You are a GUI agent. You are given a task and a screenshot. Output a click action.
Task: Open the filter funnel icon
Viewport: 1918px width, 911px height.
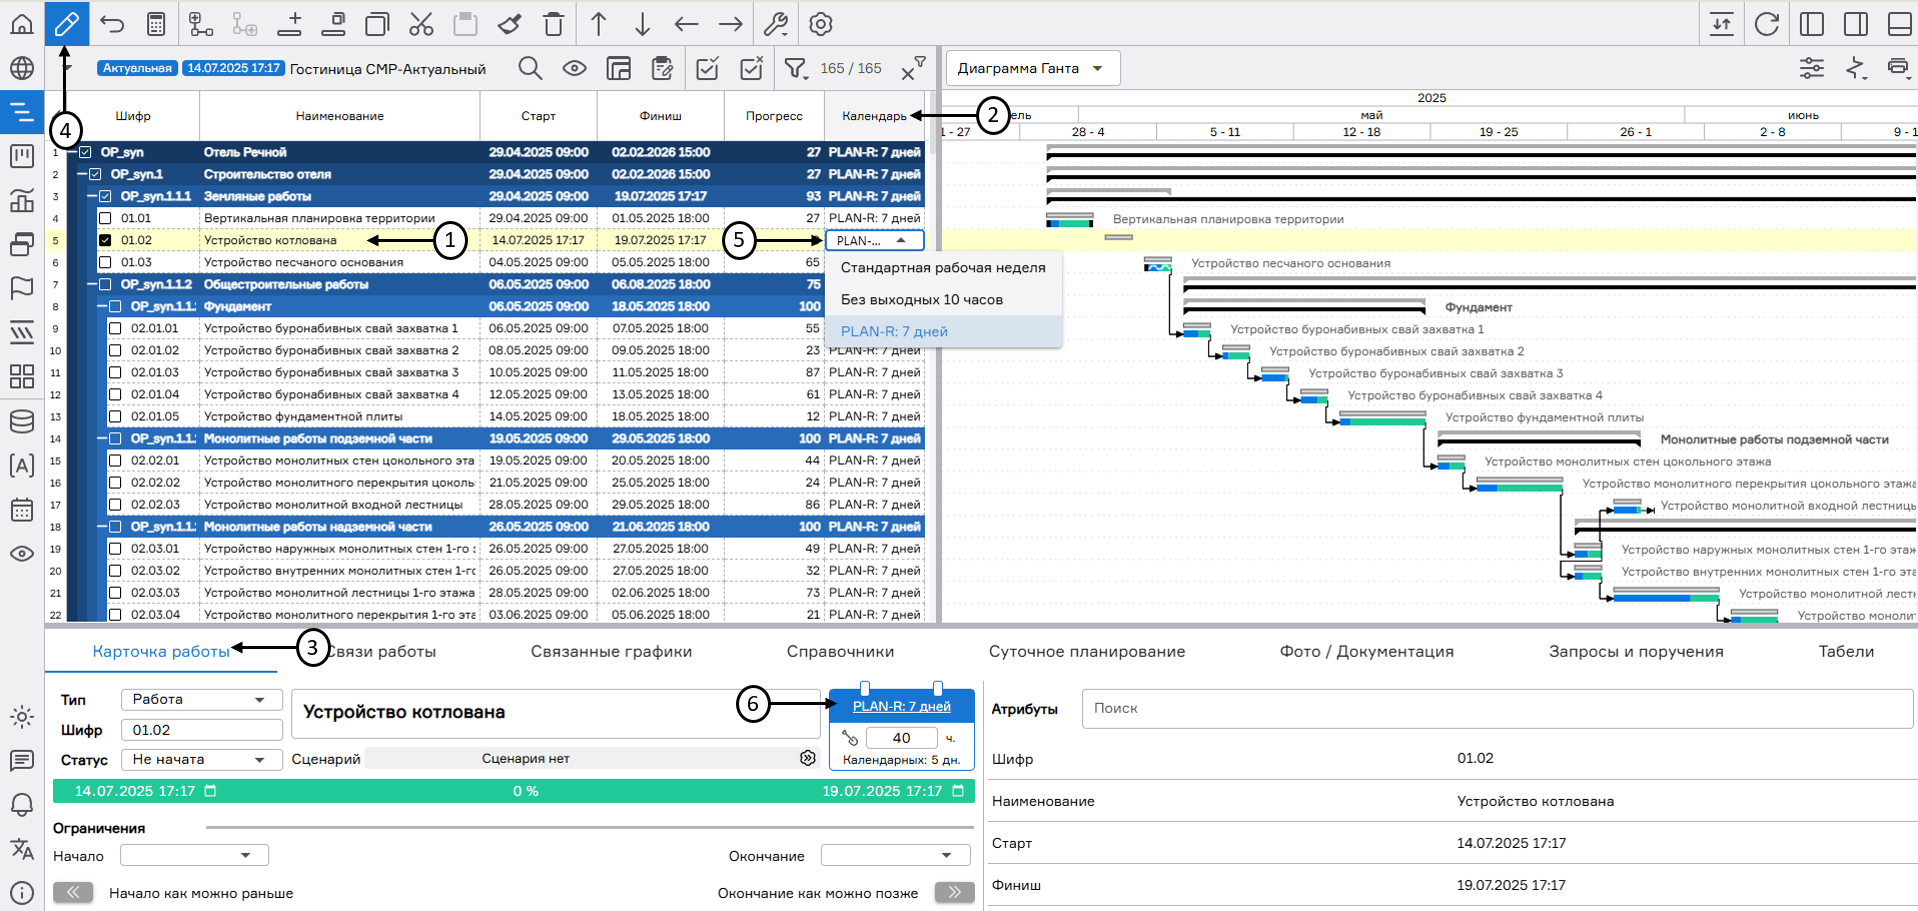pos(795,68)
